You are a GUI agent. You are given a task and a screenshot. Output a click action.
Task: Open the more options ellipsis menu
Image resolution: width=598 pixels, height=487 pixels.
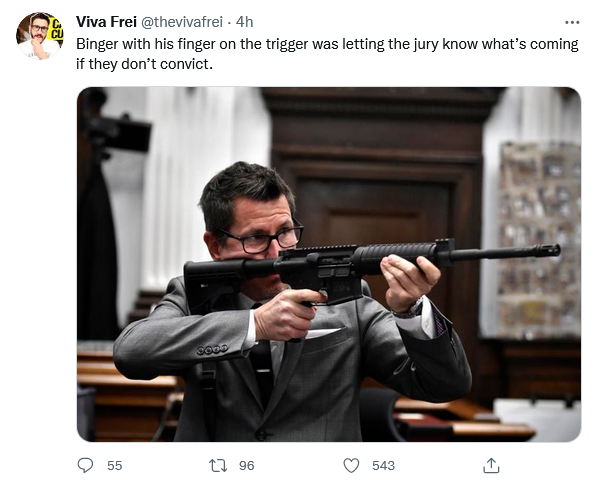572,23
